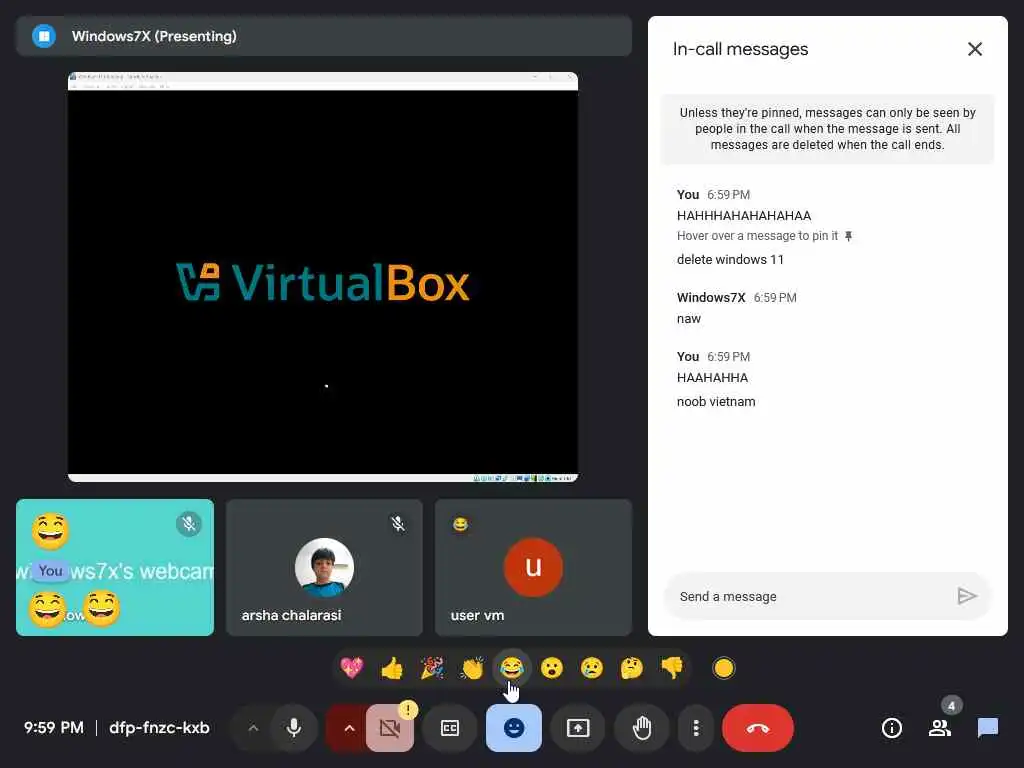This screenshot has height=768, width=1024.
Task: Click the 'noob vietnam' message
Action: pyautogui.click(x=716, y=402)
